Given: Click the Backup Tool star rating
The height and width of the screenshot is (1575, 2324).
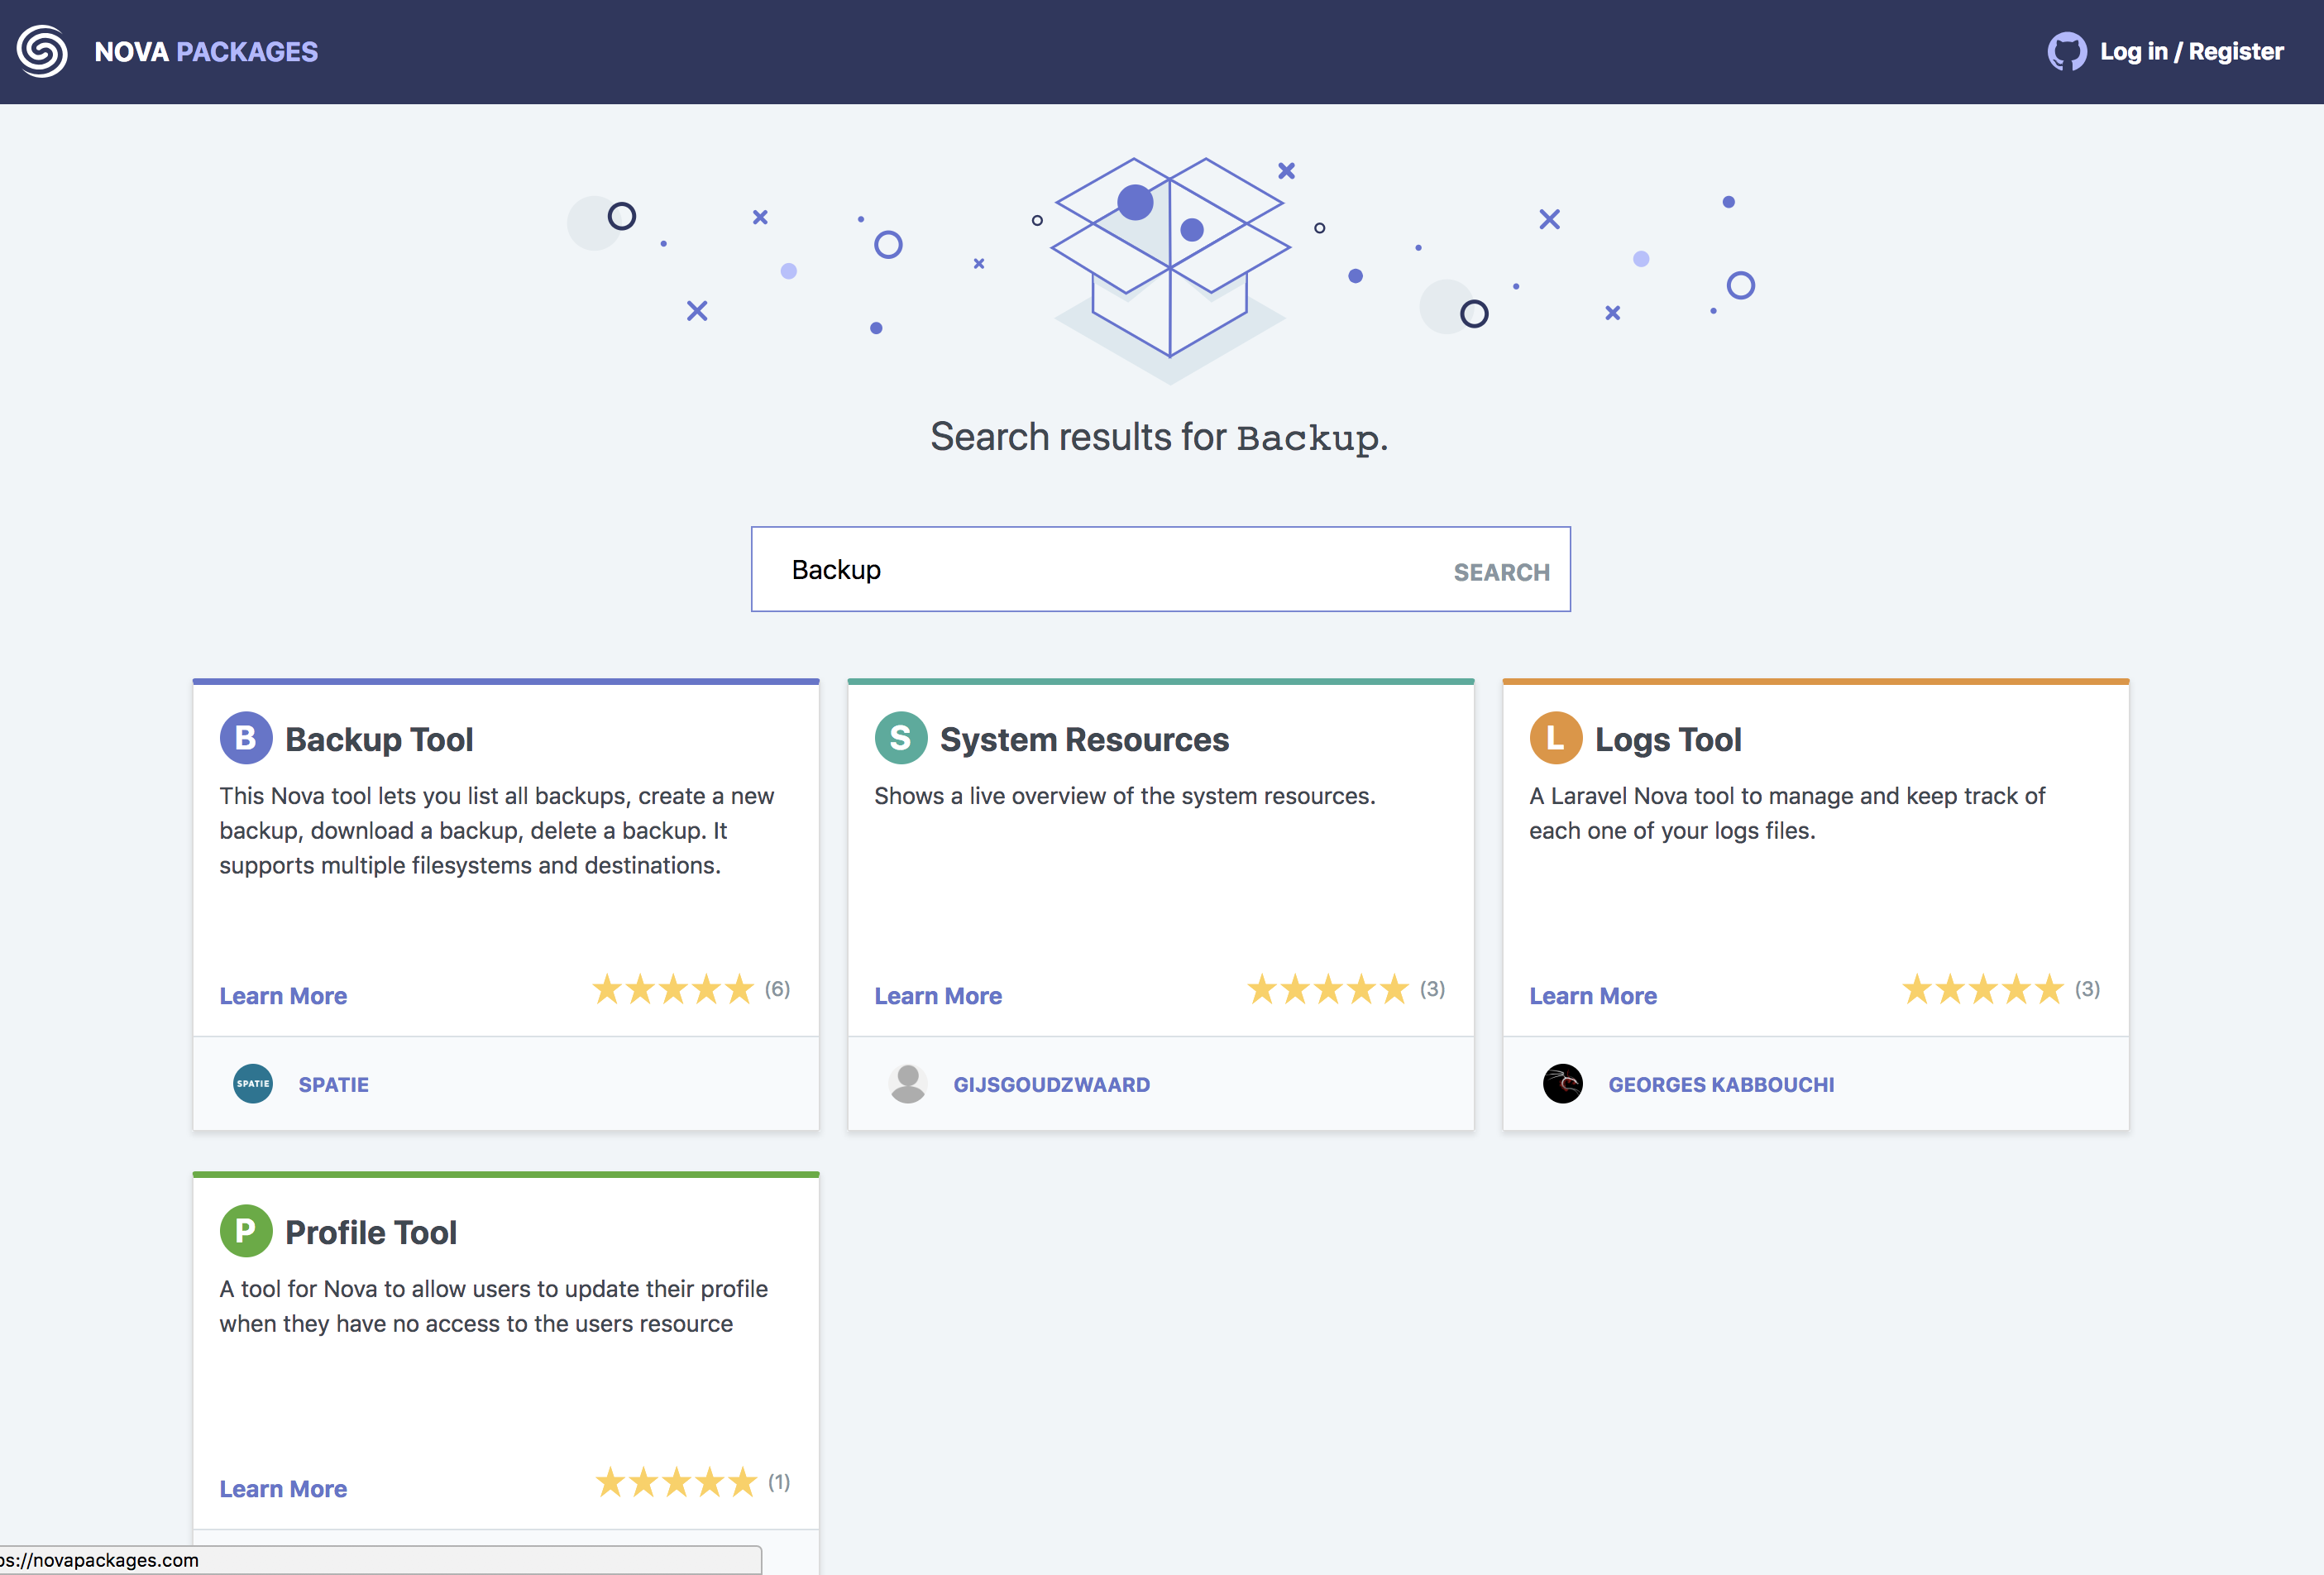Looking at the screenshot, I should (673, 989).
